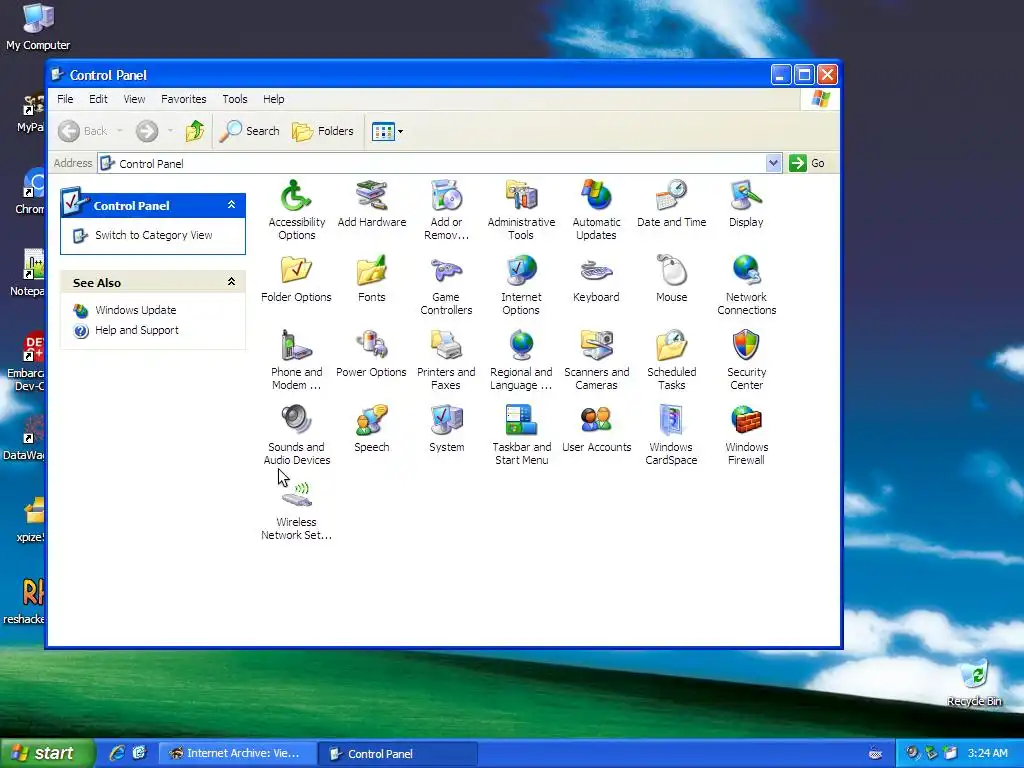Open My Computer desktop icon
Viewport: 1024px width, 768px height.
[x=38, y=26]
